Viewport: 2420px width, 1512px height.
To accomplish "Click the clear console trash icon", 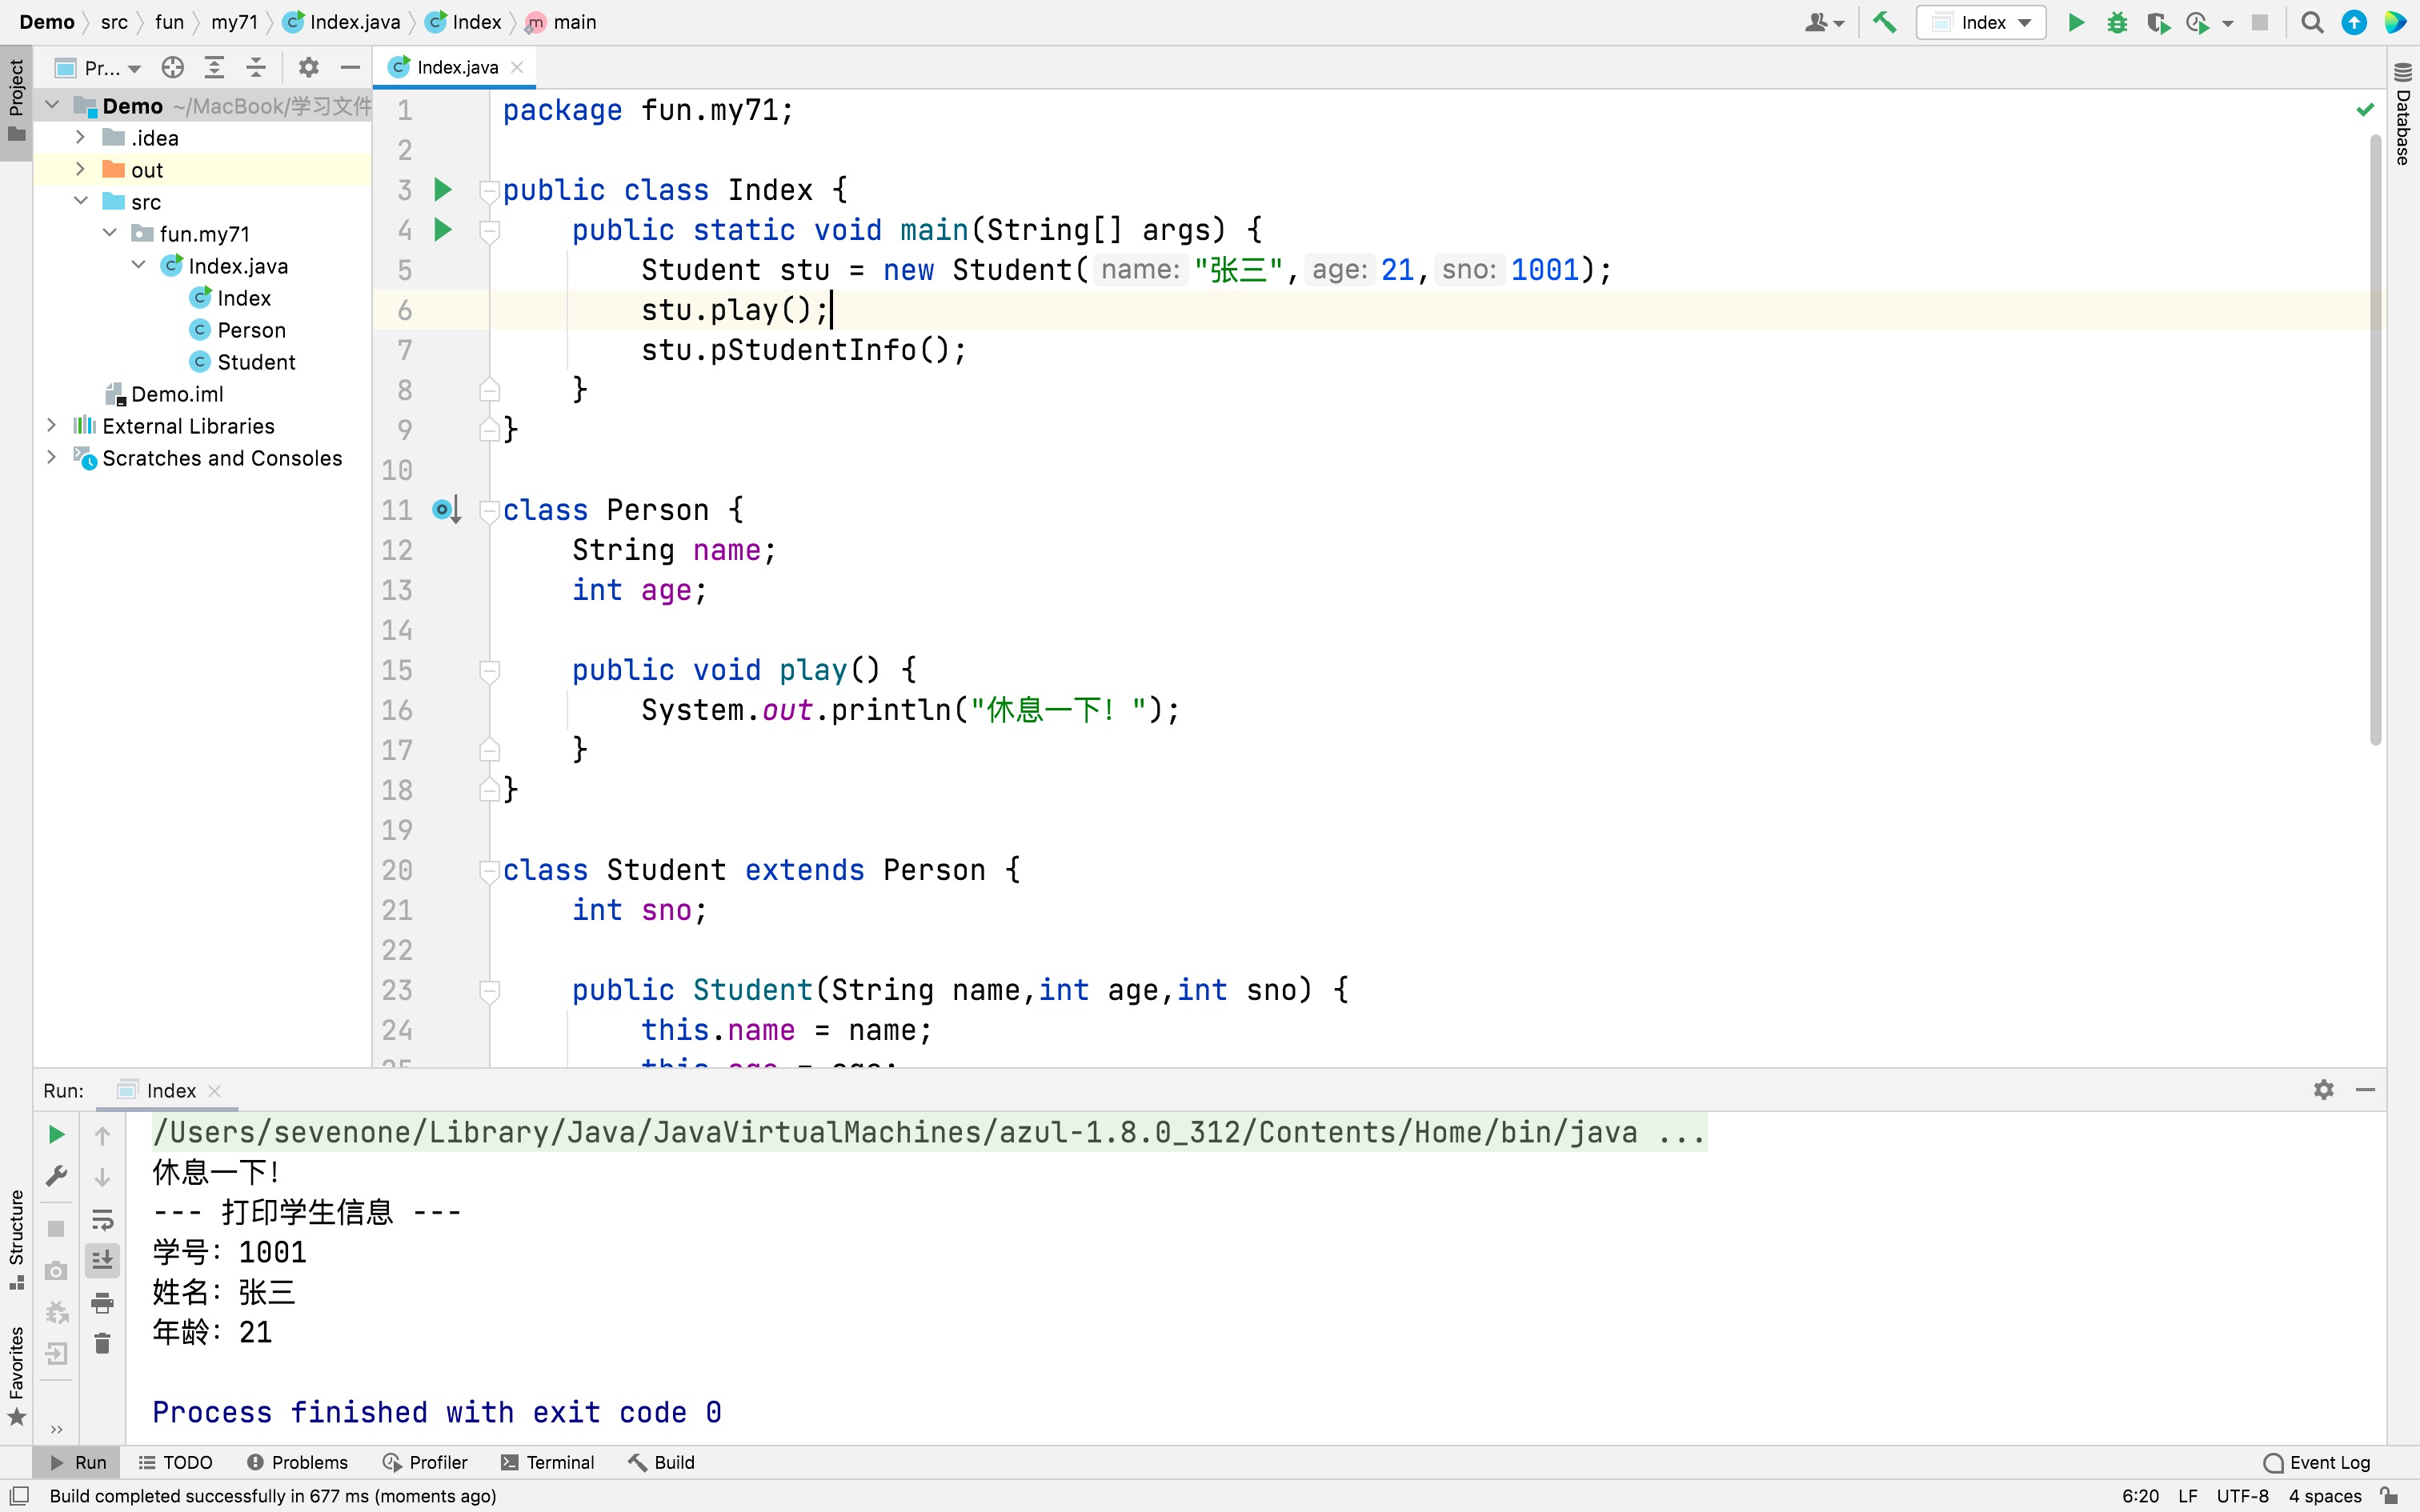I will 102,1343.
